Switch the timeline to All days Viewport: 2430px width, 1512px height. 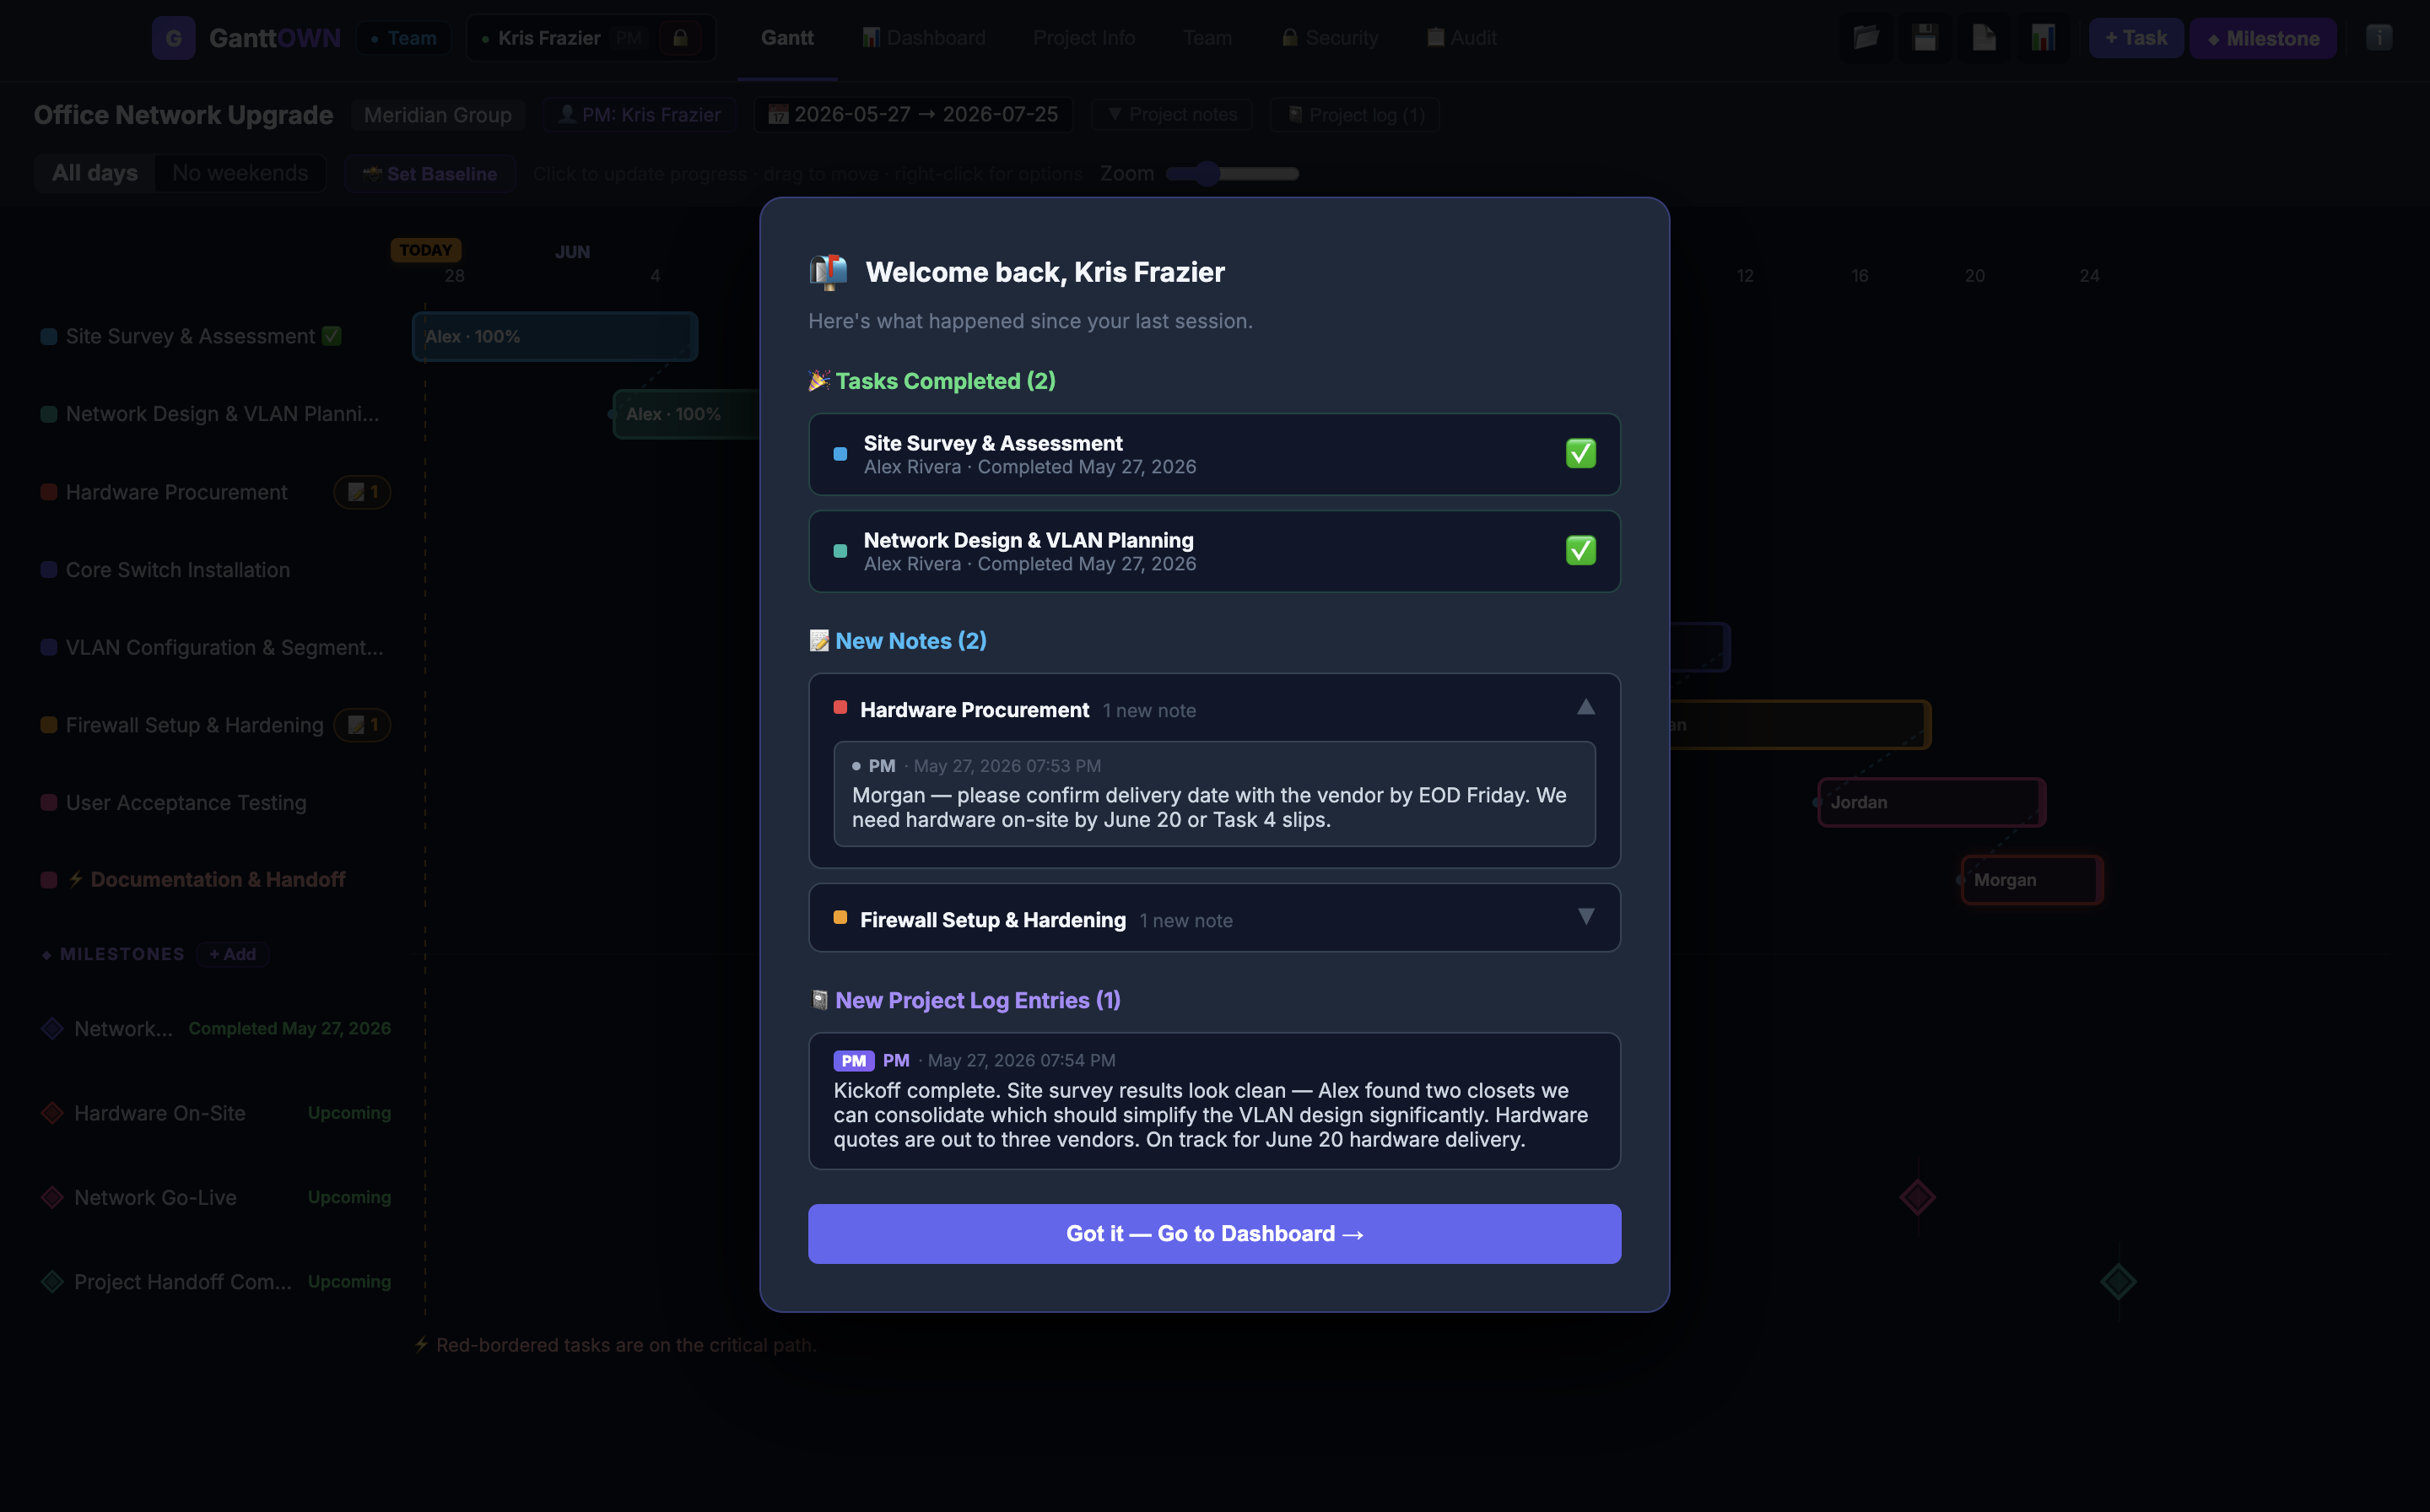click(x=95, y=173)
